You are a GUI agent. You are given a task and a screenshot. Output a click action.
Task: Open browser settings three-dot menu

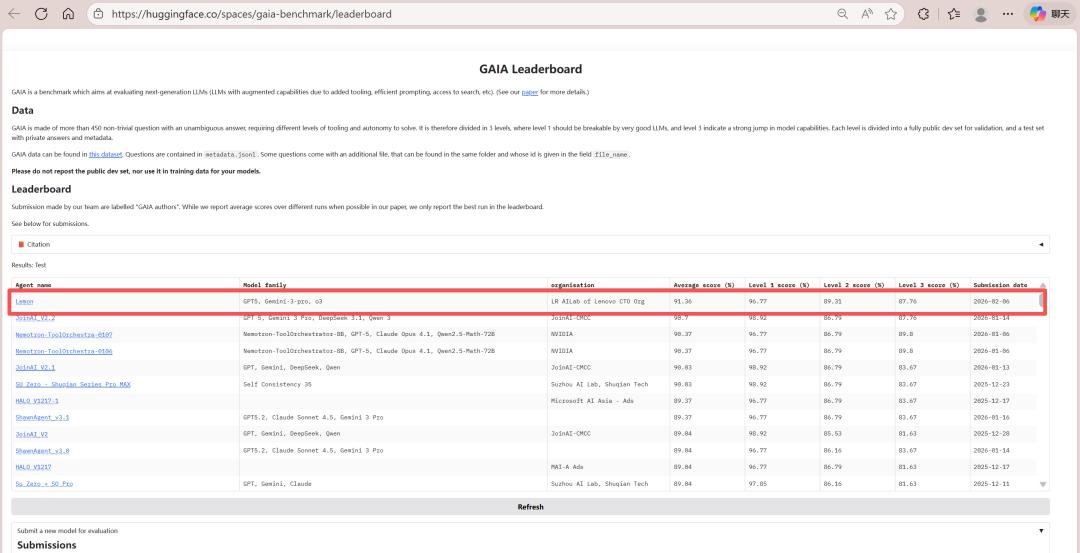point(1007,14)
